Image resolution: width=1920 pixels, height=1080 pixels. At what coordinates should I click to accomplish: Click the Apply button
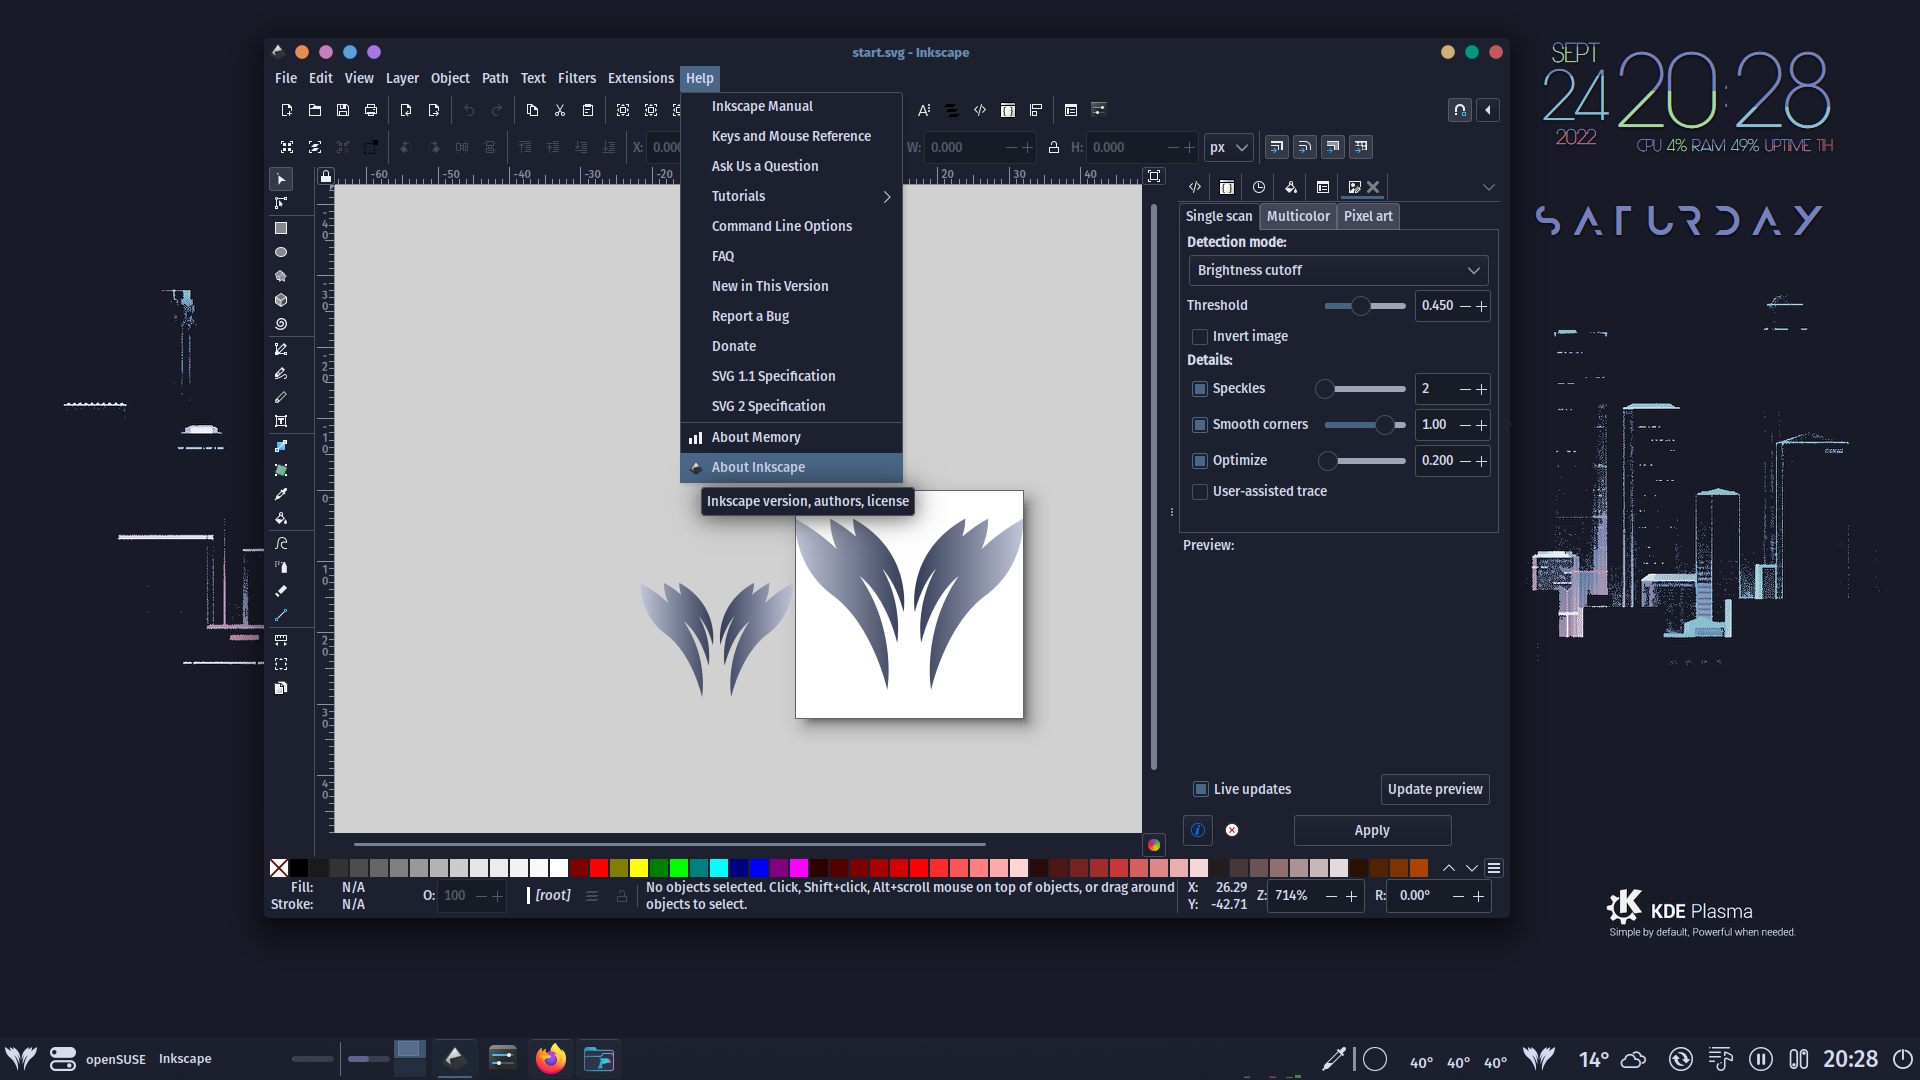click(1372, 830)
